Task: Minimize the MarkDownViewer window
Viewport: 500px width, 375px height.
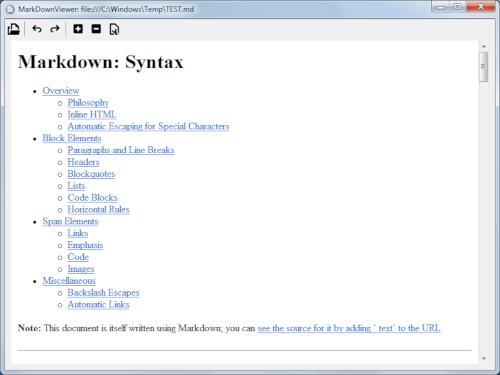Action: click(441, 7)
